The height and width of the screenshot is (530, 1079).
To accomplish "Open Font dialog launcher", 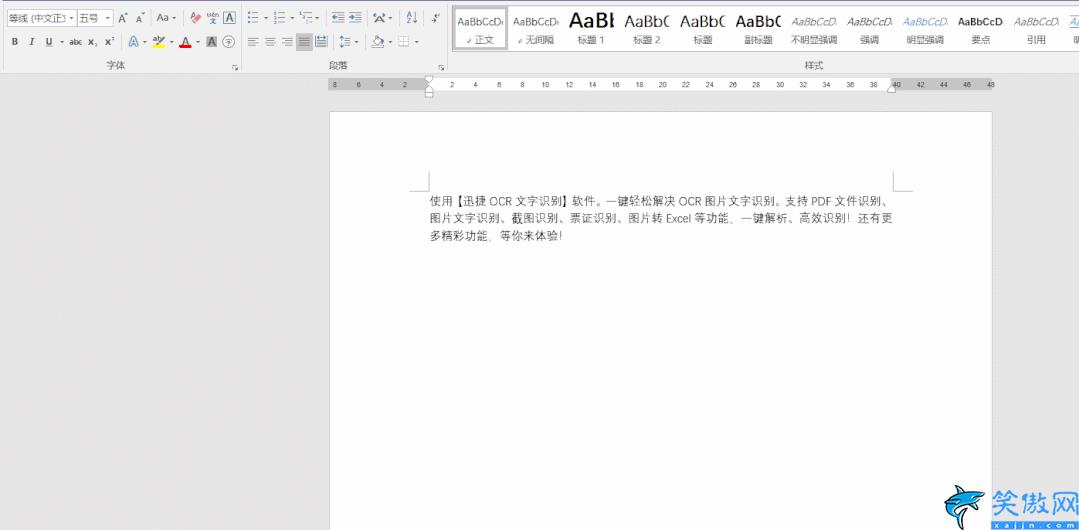I will tap(235, 67).
